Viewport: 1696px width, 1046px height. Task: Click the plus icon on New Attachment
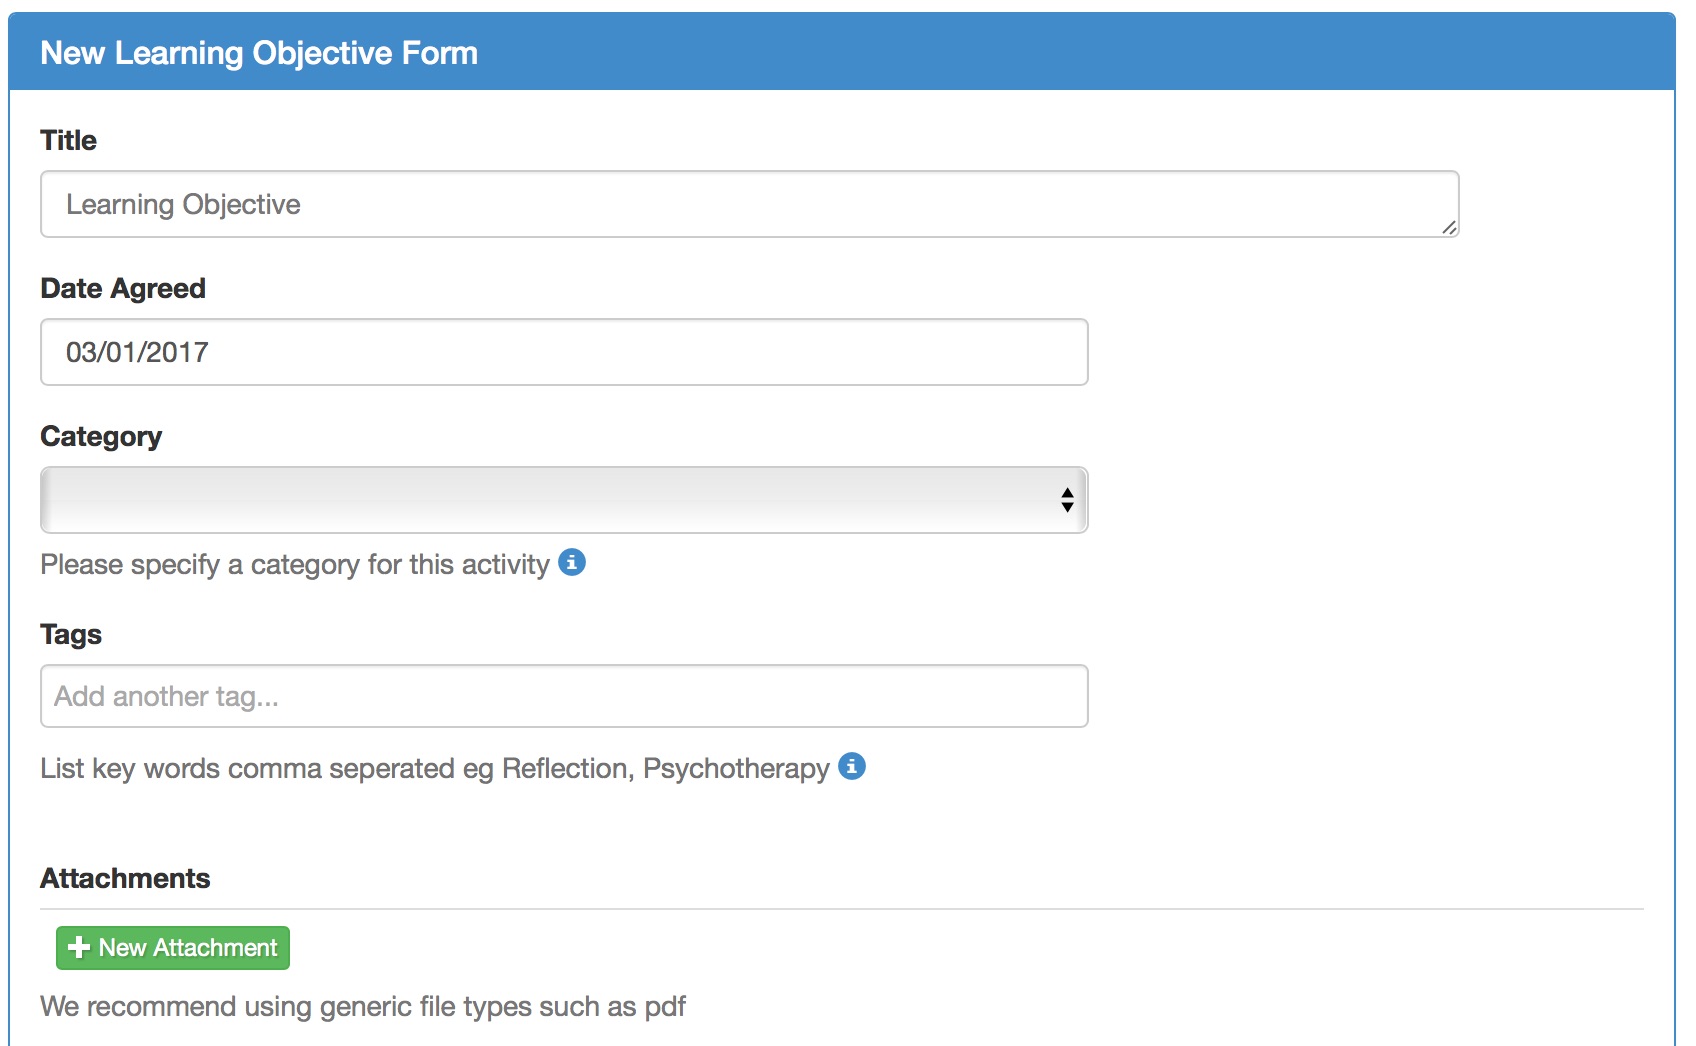click(79, 948)
